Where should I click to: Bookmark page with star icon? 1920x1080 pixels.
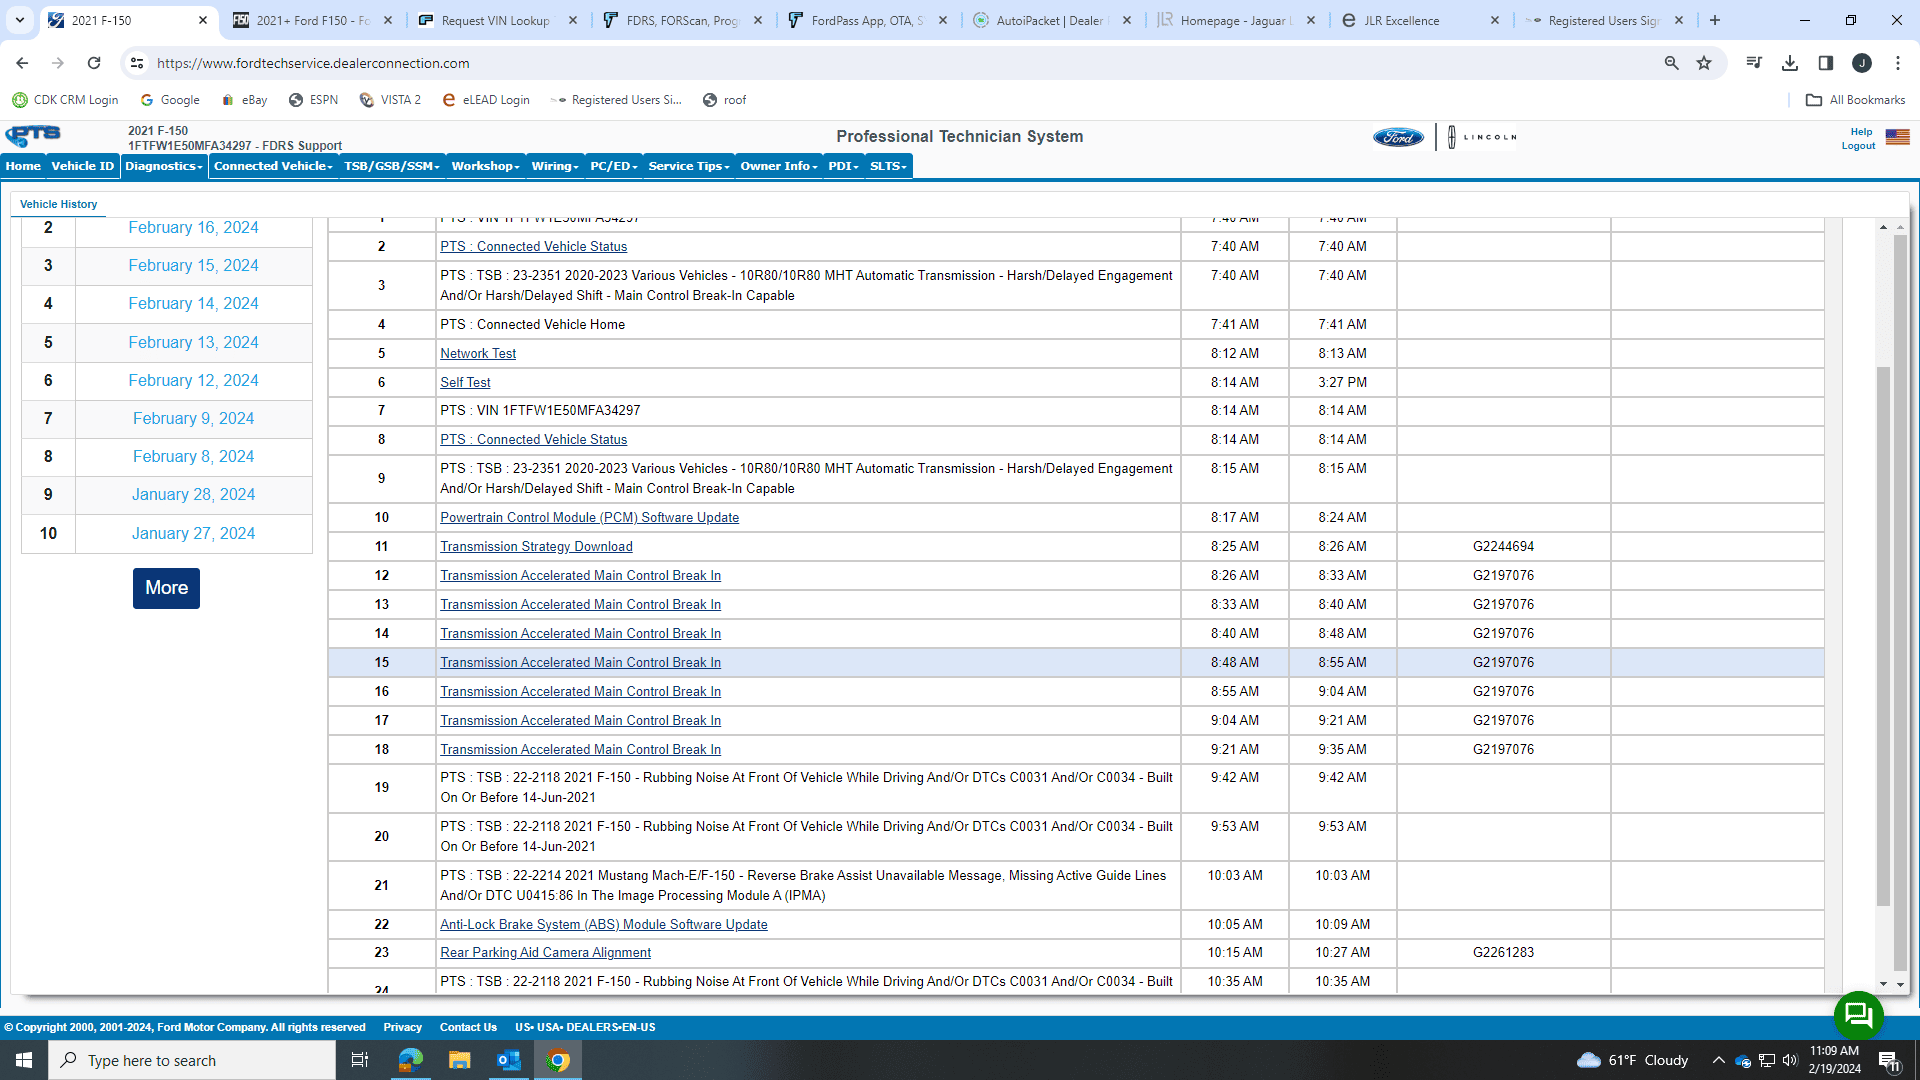pos(1704,63)
